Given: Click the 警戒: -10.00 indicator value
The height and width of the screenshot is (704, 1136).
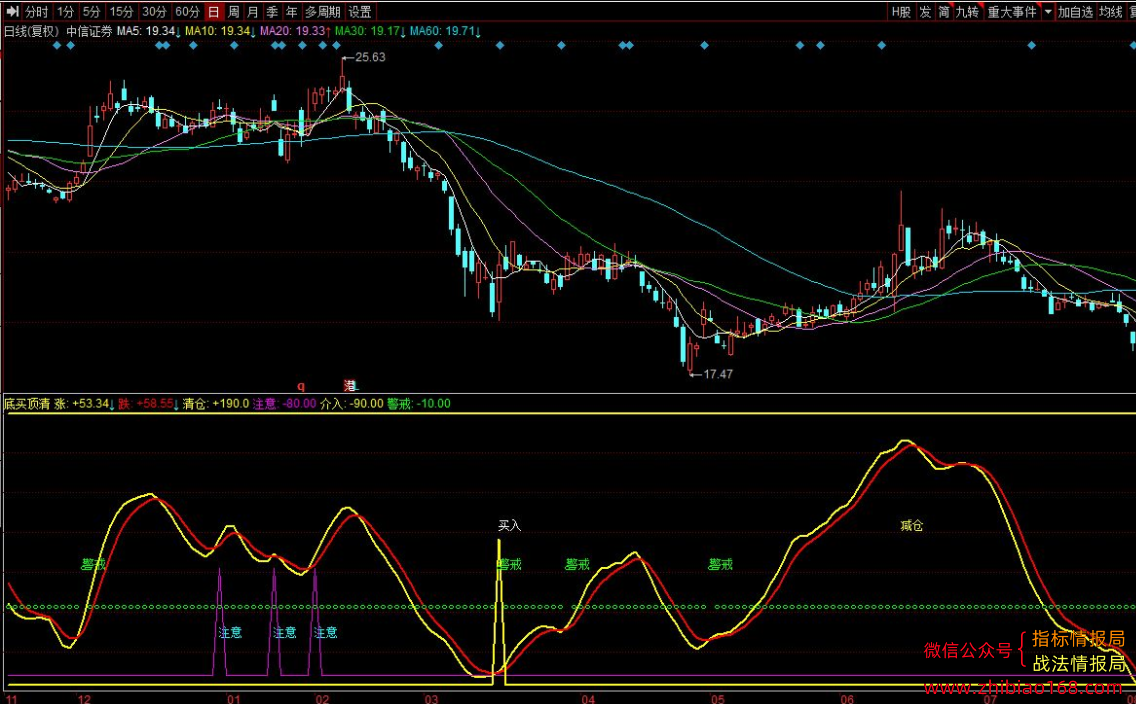Looking at the screenshot, I should point(419,403).
